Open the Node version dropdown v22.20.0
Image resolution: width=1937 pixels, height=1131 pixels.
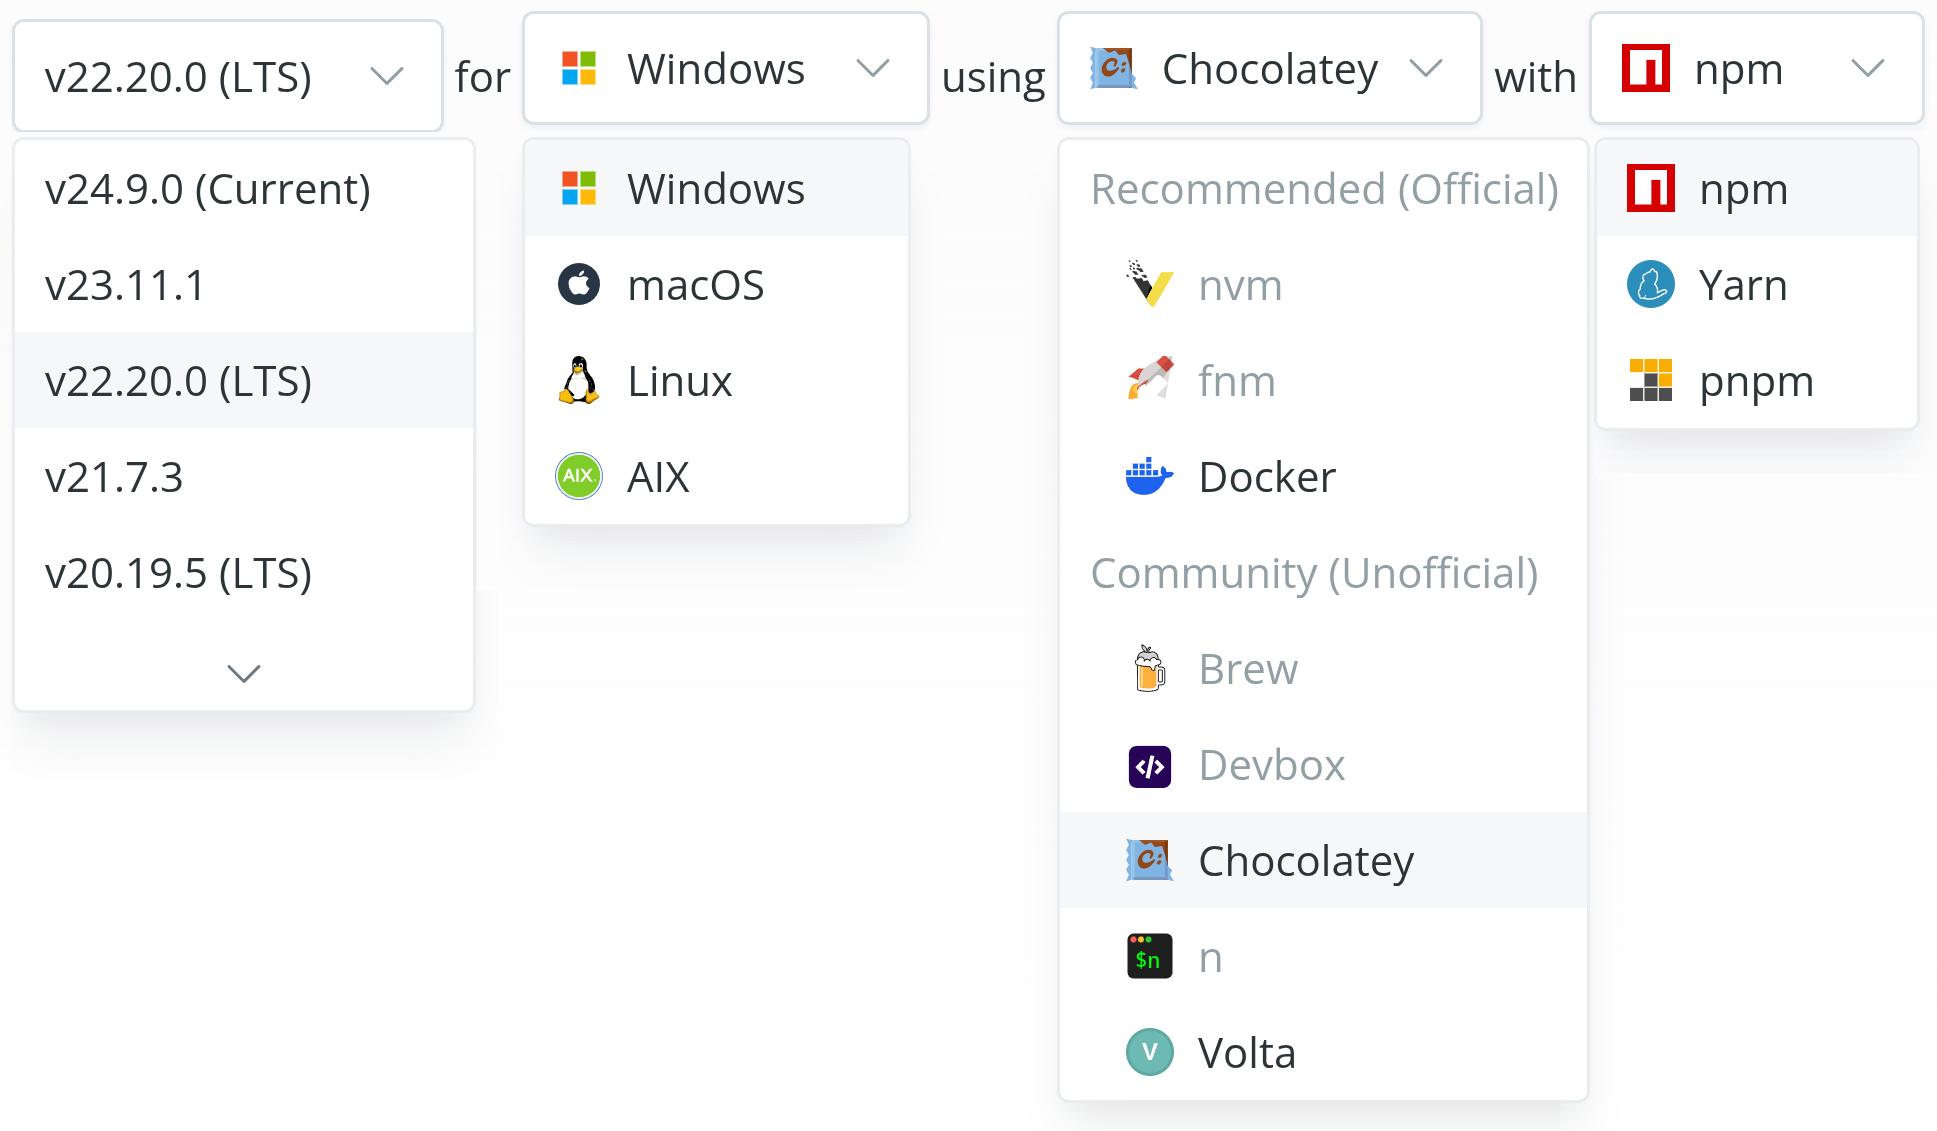pyautogui.click(x=227, y=77)
